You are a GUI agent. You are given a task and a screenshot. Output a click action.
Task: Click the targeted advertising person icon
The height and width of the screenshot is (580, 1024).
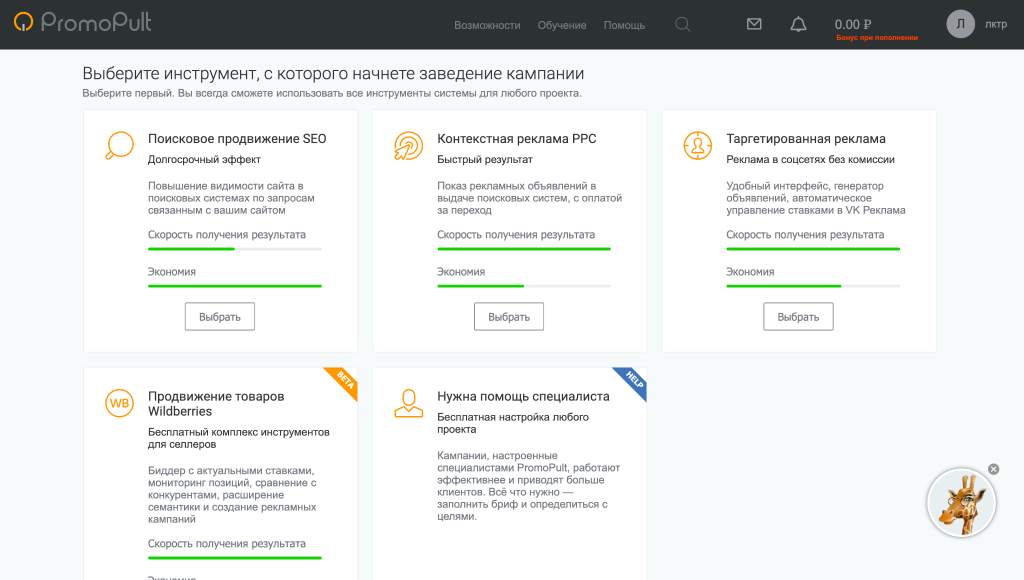(x=697, y=145)
